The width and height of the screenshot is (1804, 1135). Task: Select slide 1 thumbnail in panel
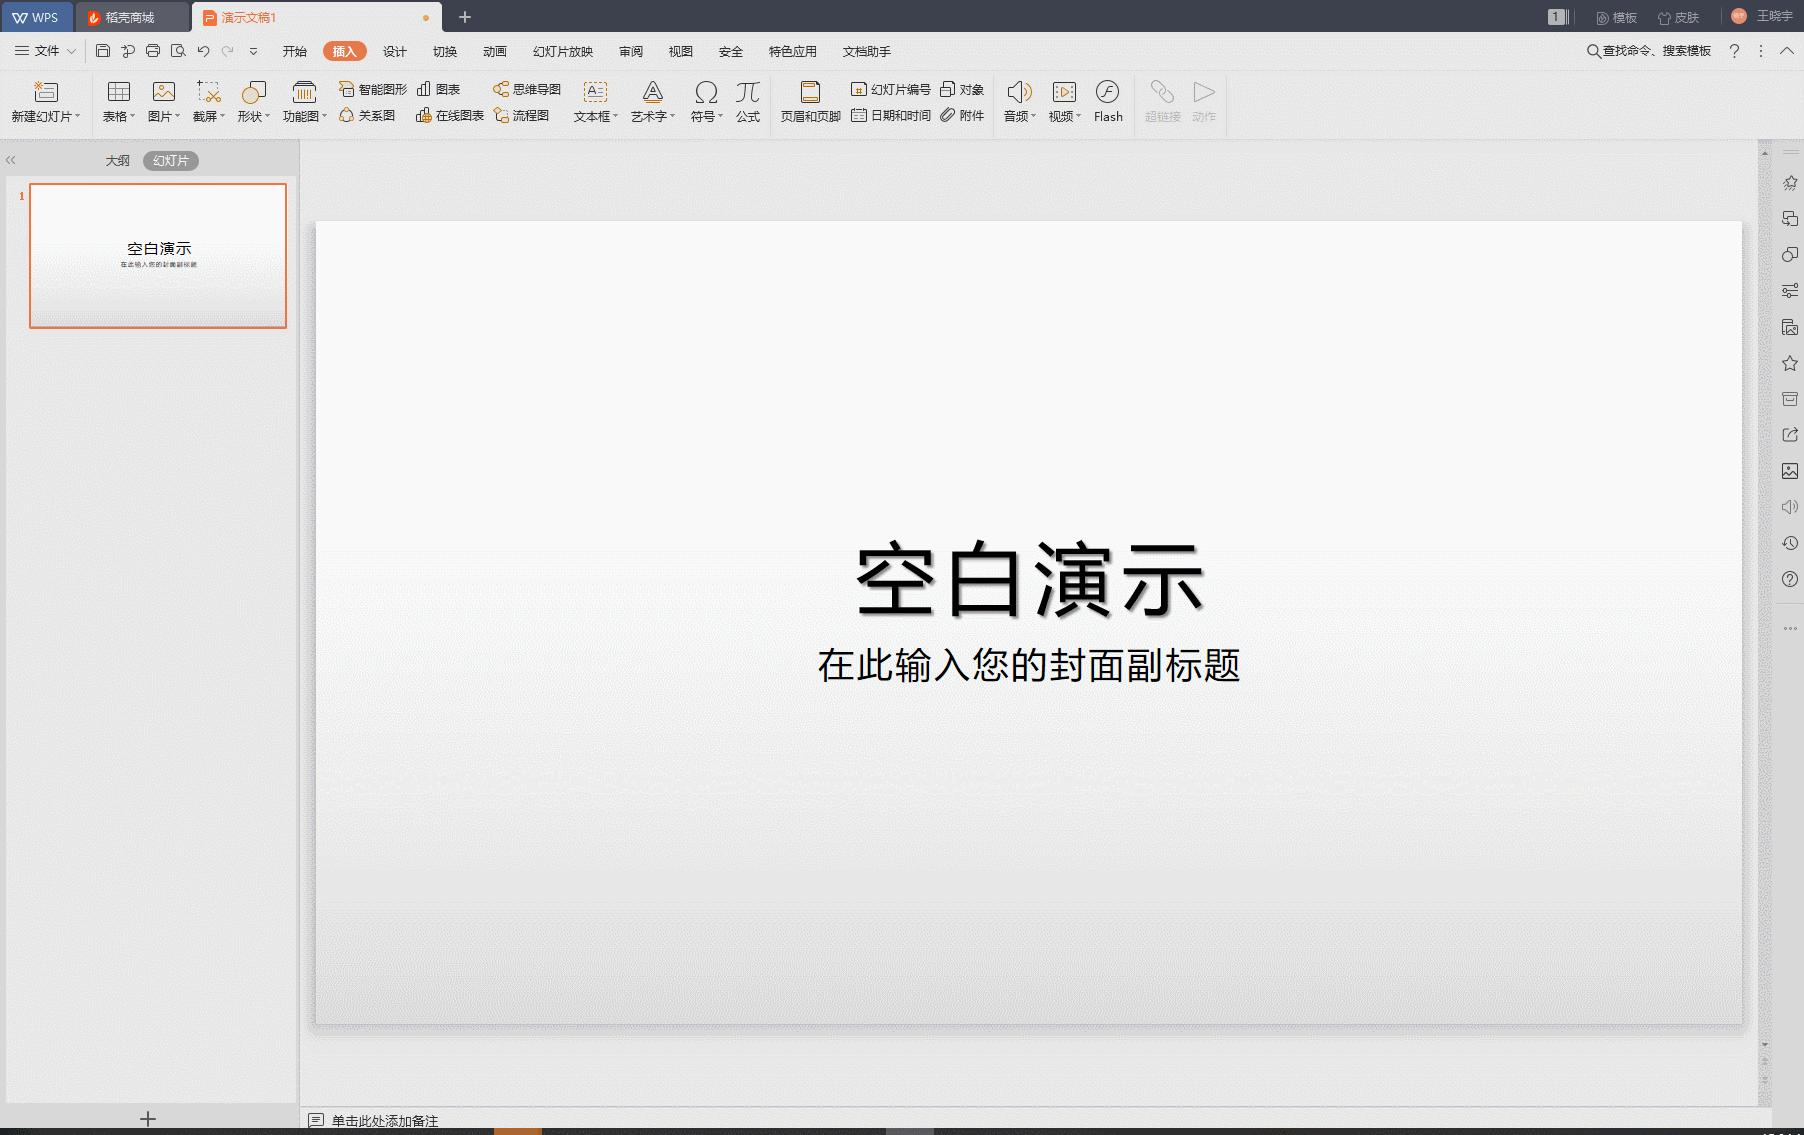(158, 255)
